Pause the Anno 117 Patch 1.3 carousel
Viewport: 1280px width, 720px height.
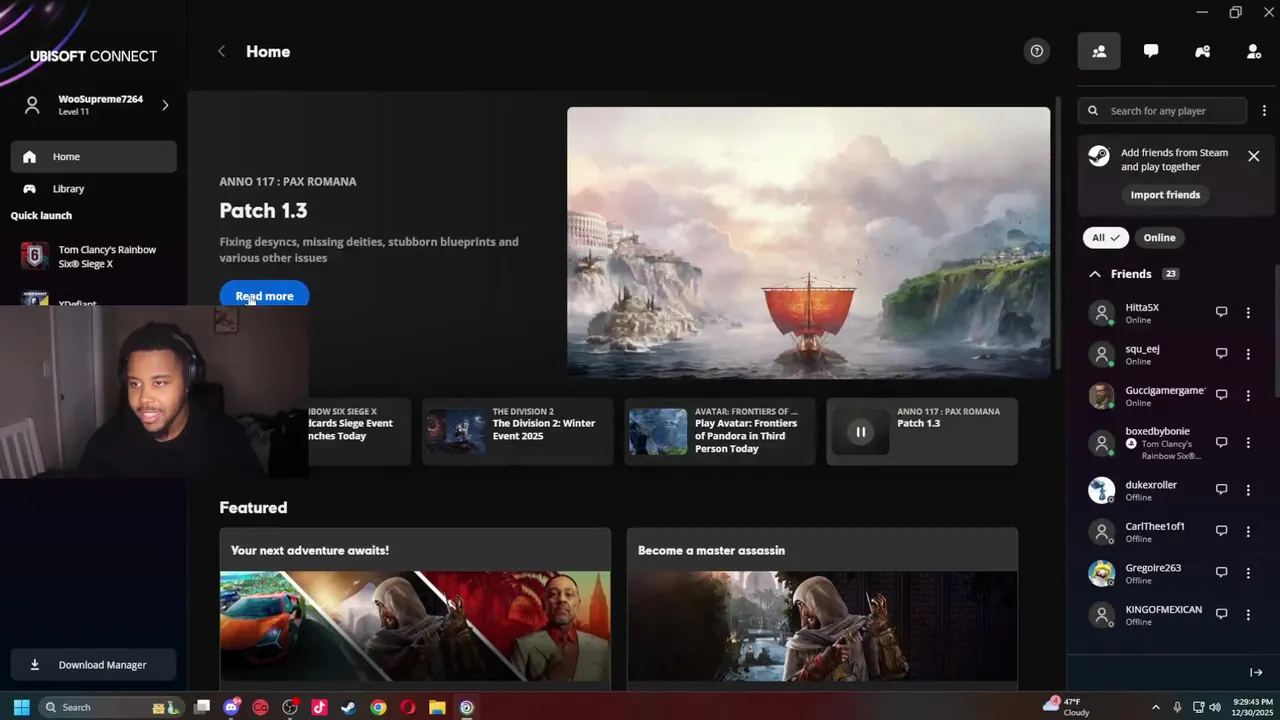(x=860, y=432)
